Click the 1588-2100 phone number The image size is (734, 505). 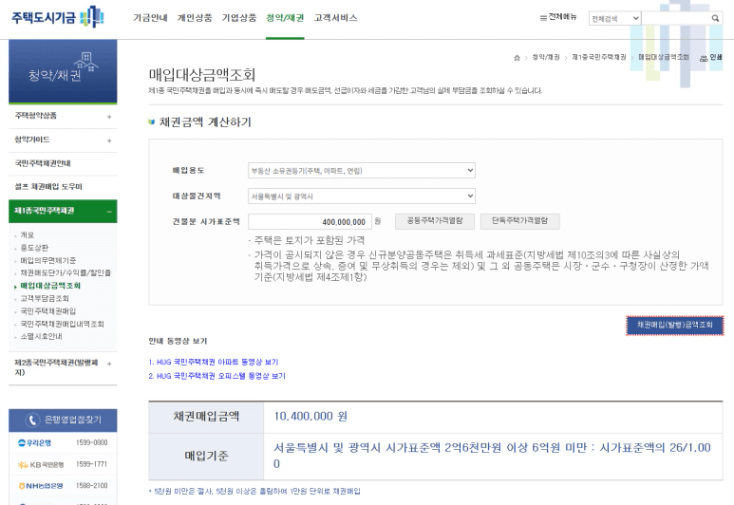pos(91,486)
